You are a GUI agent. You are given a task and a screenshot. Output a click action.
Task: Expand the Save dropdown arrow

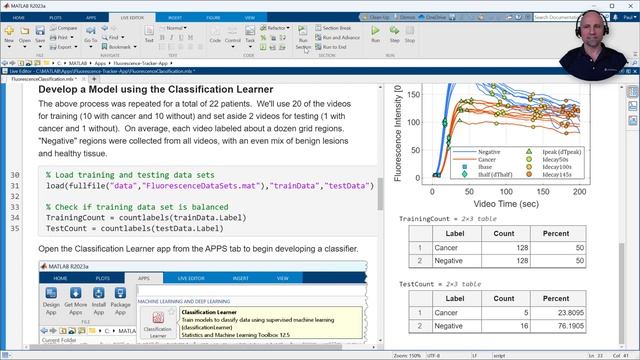[x=40, y=47]
